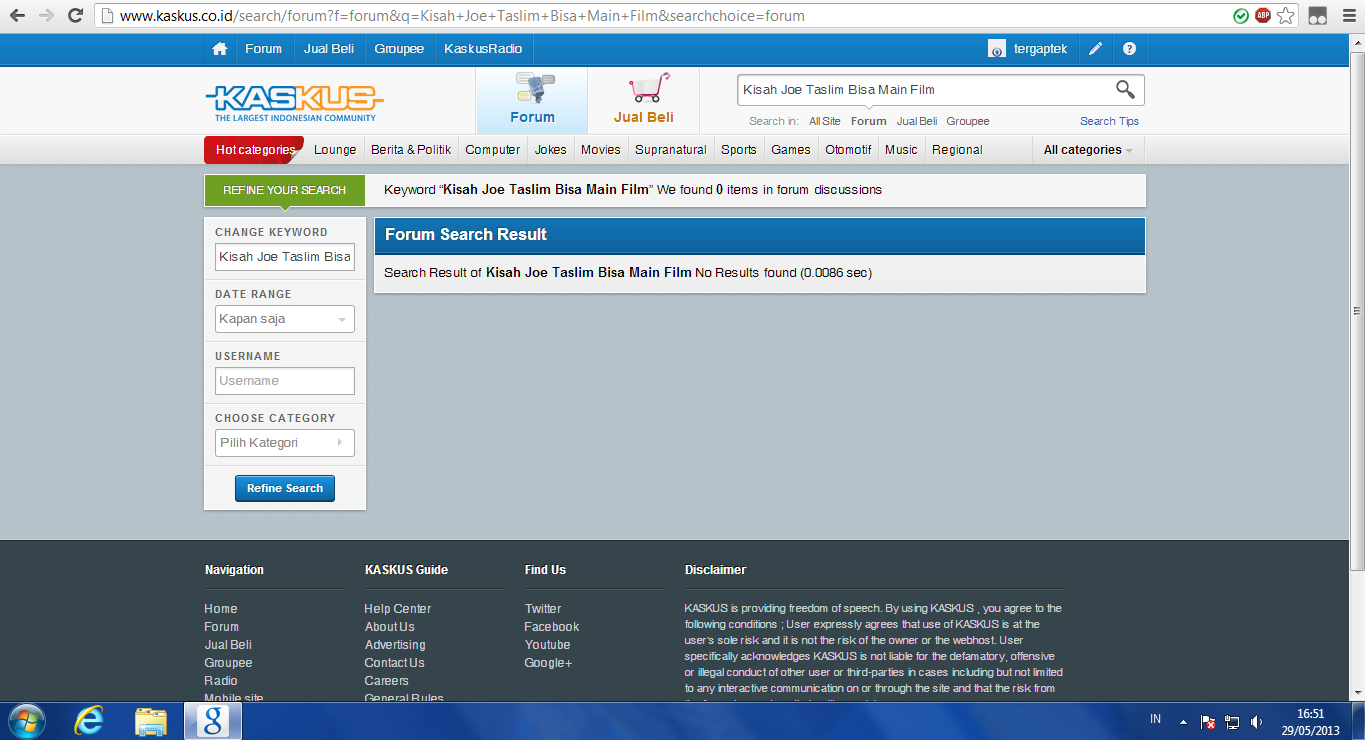Open the Search Tips link
The height and width of the screenshot is (740, 1365).
tap(1109, 121)
